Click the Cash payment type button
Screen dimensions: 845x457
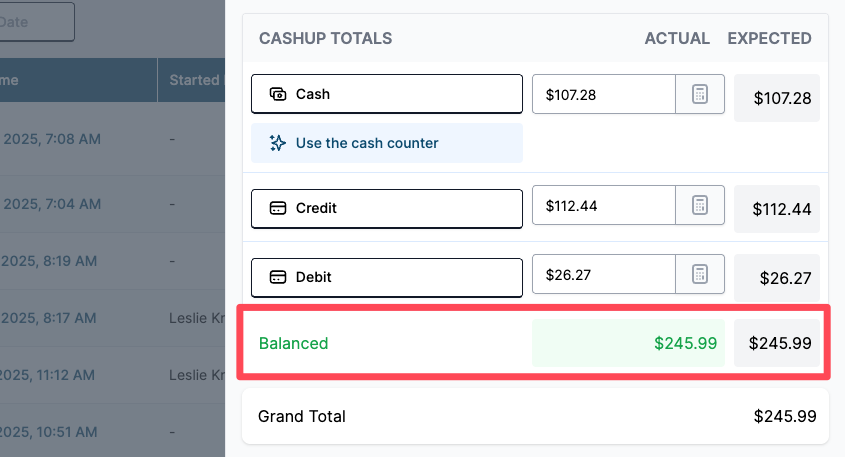click(x=387, y=94)
